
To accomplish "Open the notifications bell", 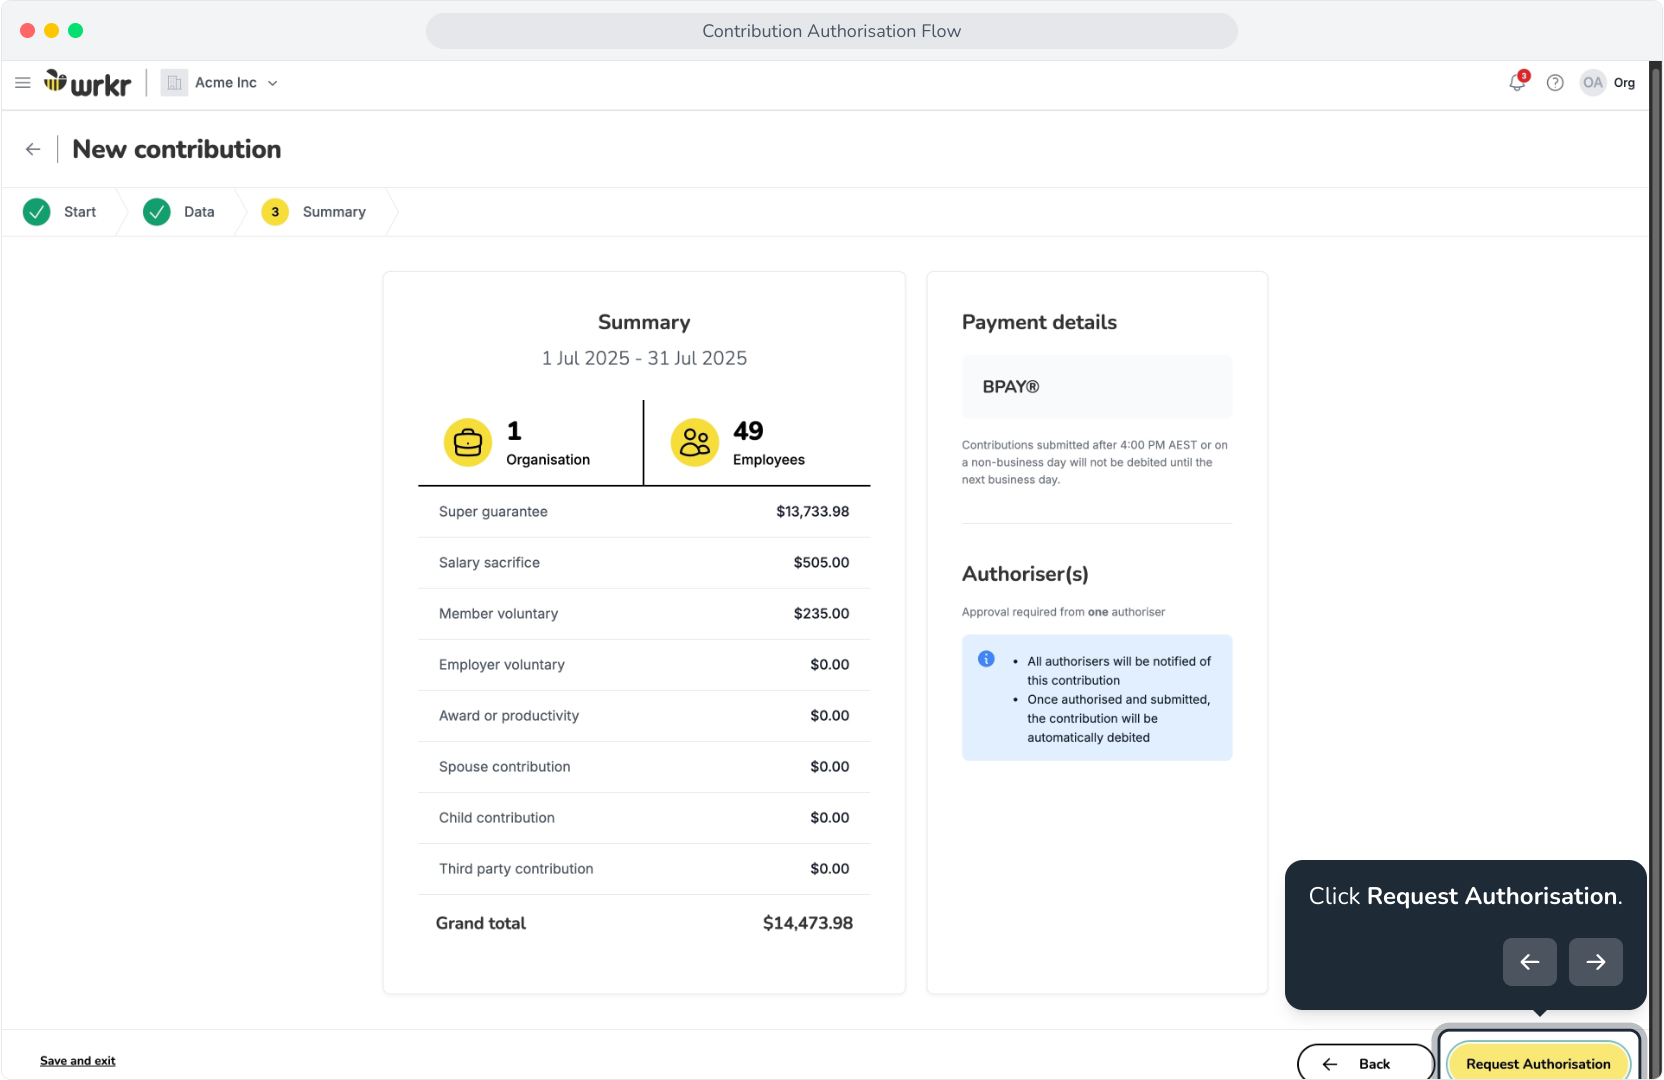I will [x=1517, y=83].
